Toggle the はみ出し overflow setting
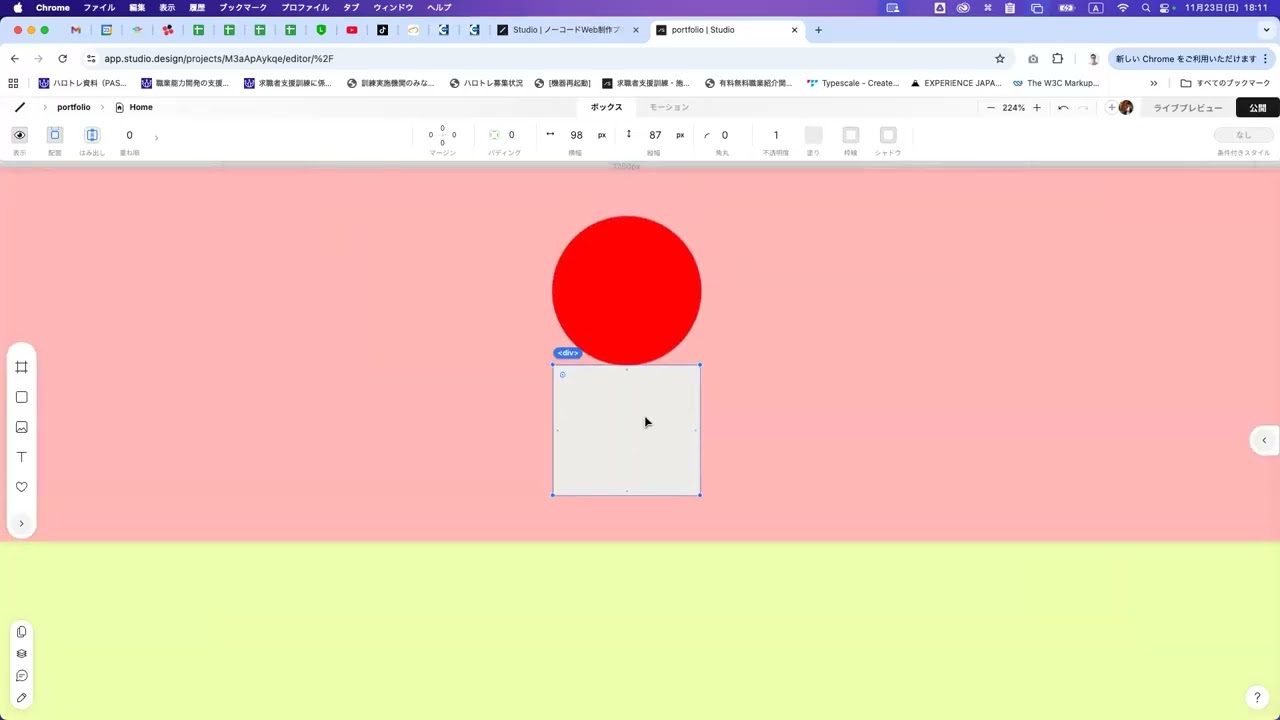The width and height of the screenshot is (1280, 720). pos(92,135)
